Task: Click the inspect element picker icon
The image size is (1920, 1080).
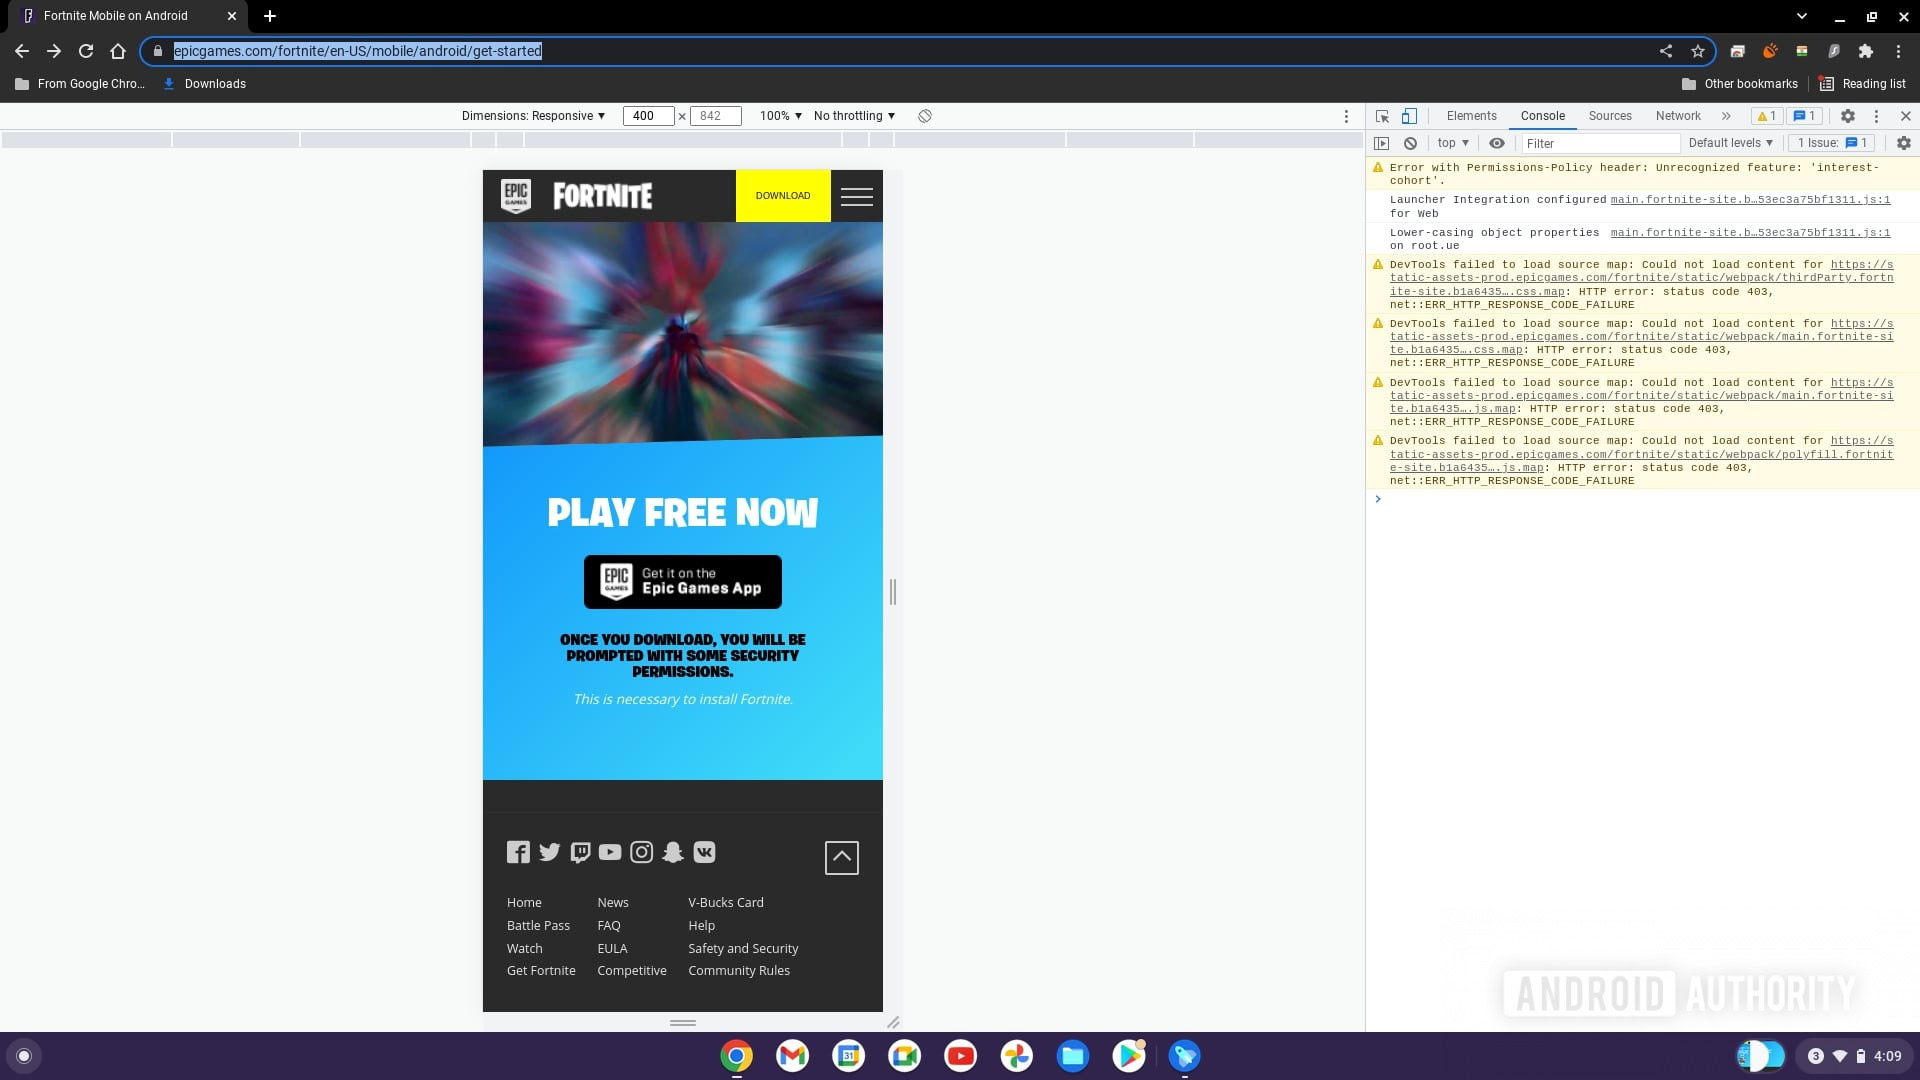Action: pyautogui.click(x=1382, y=116)
